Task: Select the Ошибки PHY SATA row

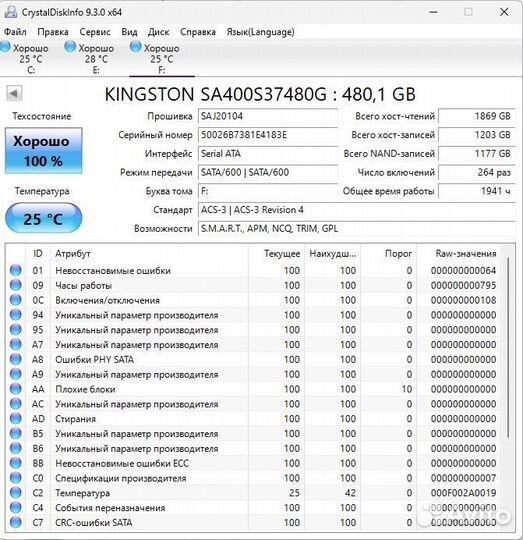Action: 253,359
